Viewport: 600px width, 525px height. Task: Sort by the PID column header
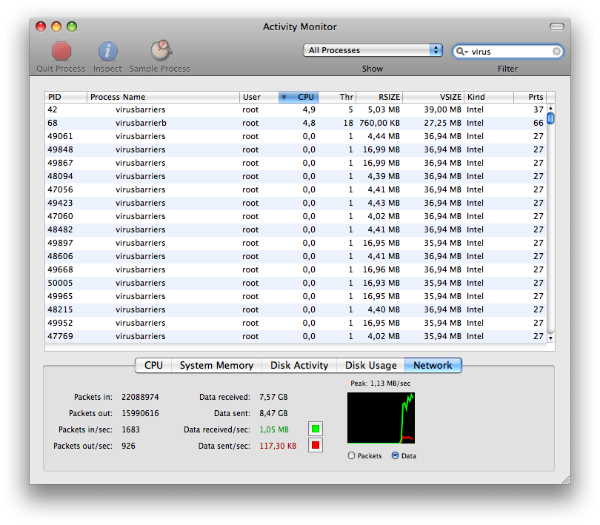point(66,97)
